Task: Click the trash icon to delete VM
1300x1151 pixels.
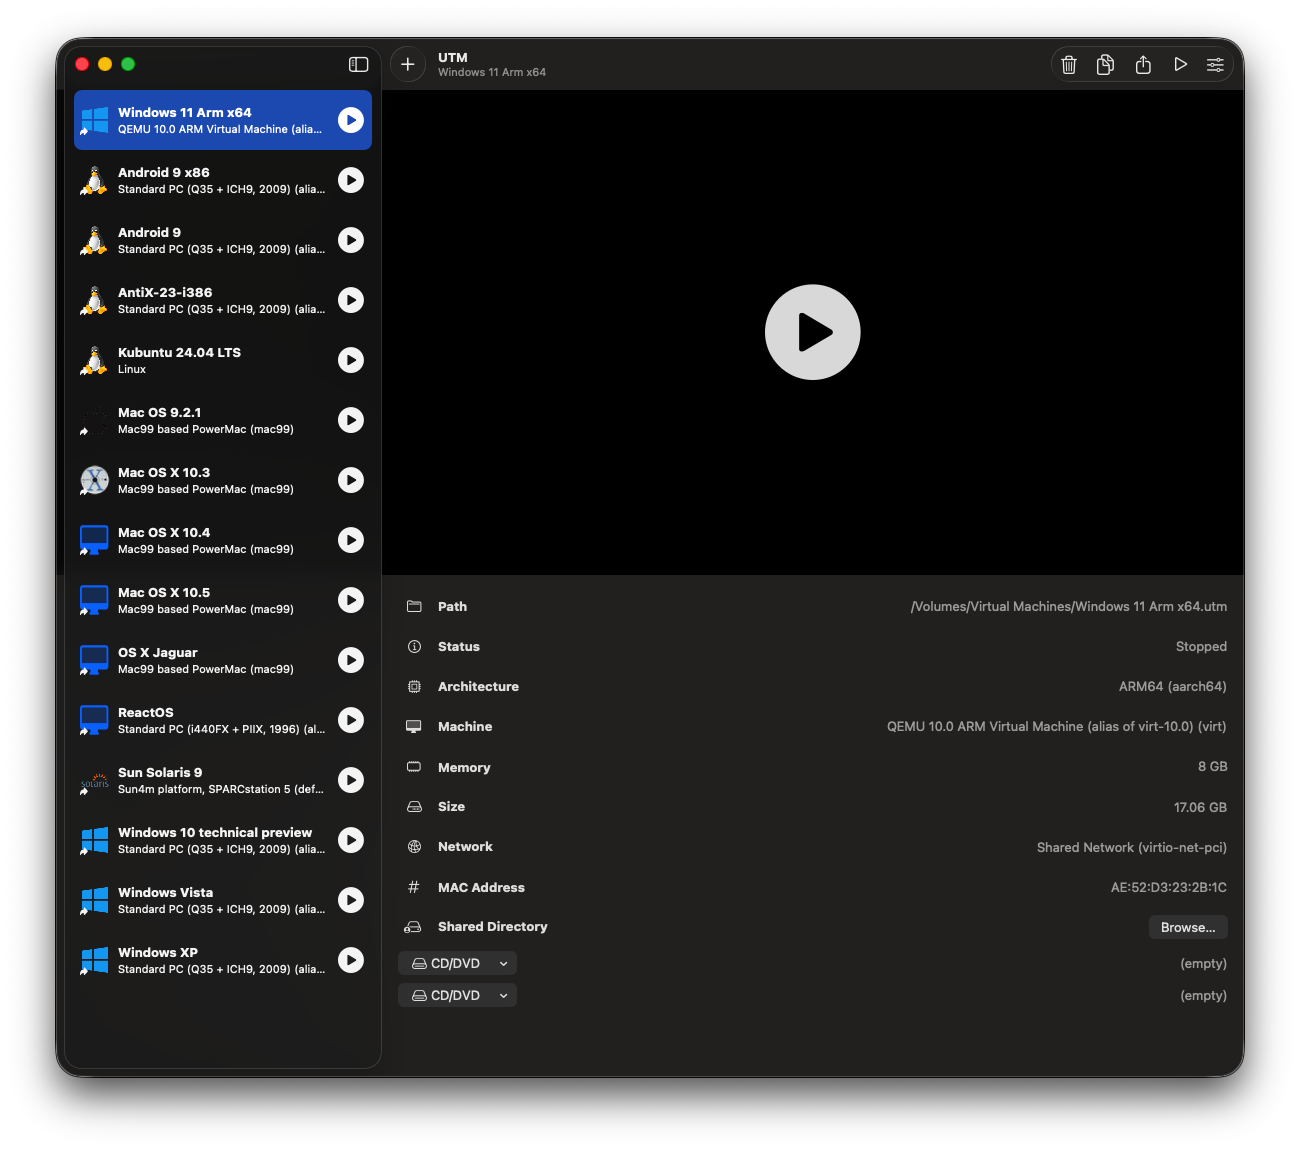Action: coord(1069,65)
